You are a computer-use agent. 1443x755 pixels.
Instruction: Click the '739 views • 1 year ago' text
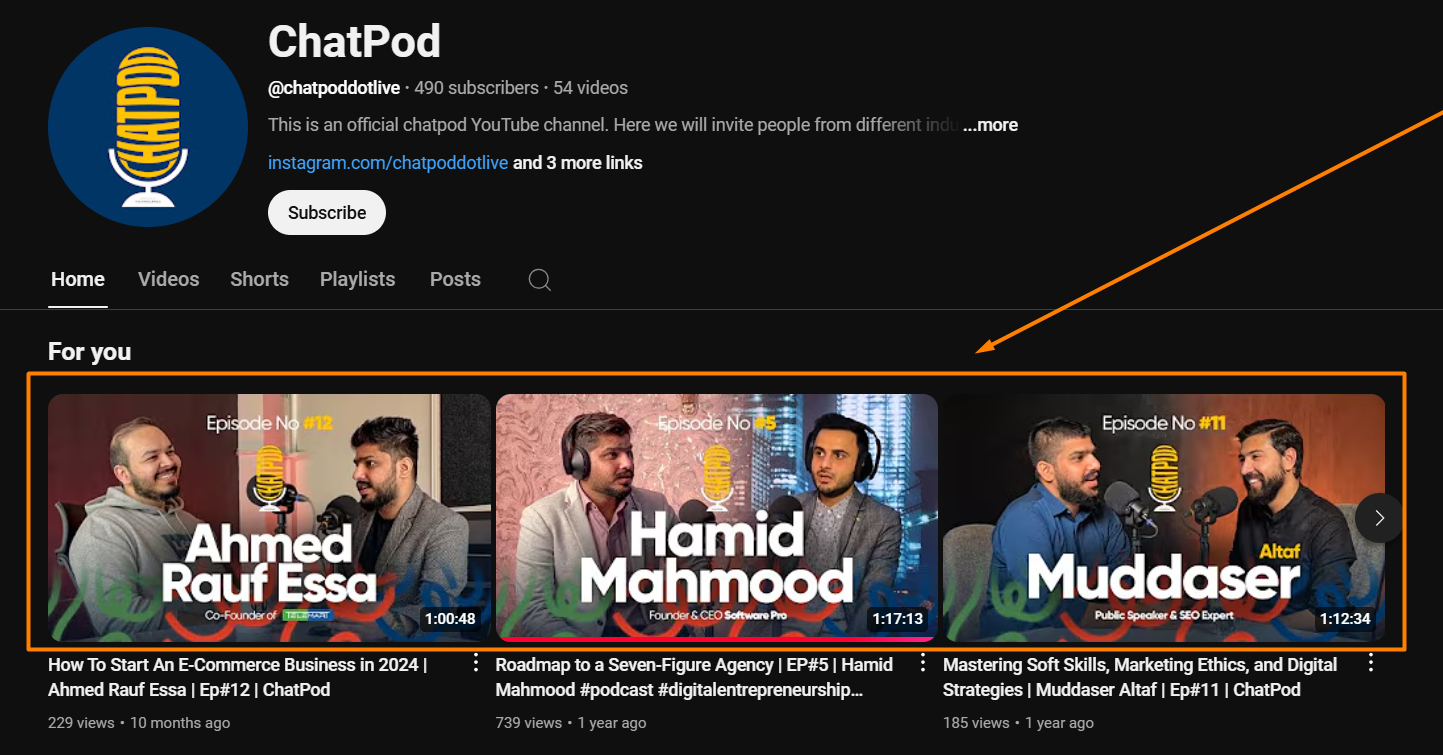pyautogui.click(x=571, y=722)
